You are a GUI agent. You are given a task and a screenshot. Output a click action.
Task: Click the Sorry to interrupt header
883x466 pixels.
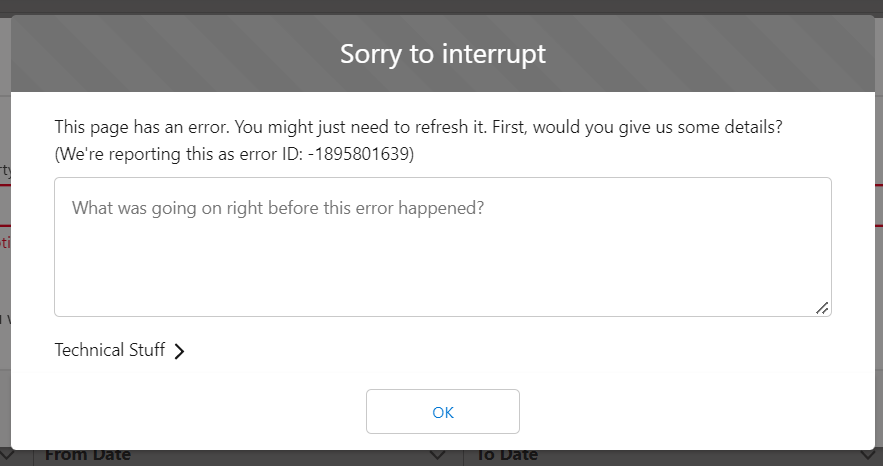[443, 54]
